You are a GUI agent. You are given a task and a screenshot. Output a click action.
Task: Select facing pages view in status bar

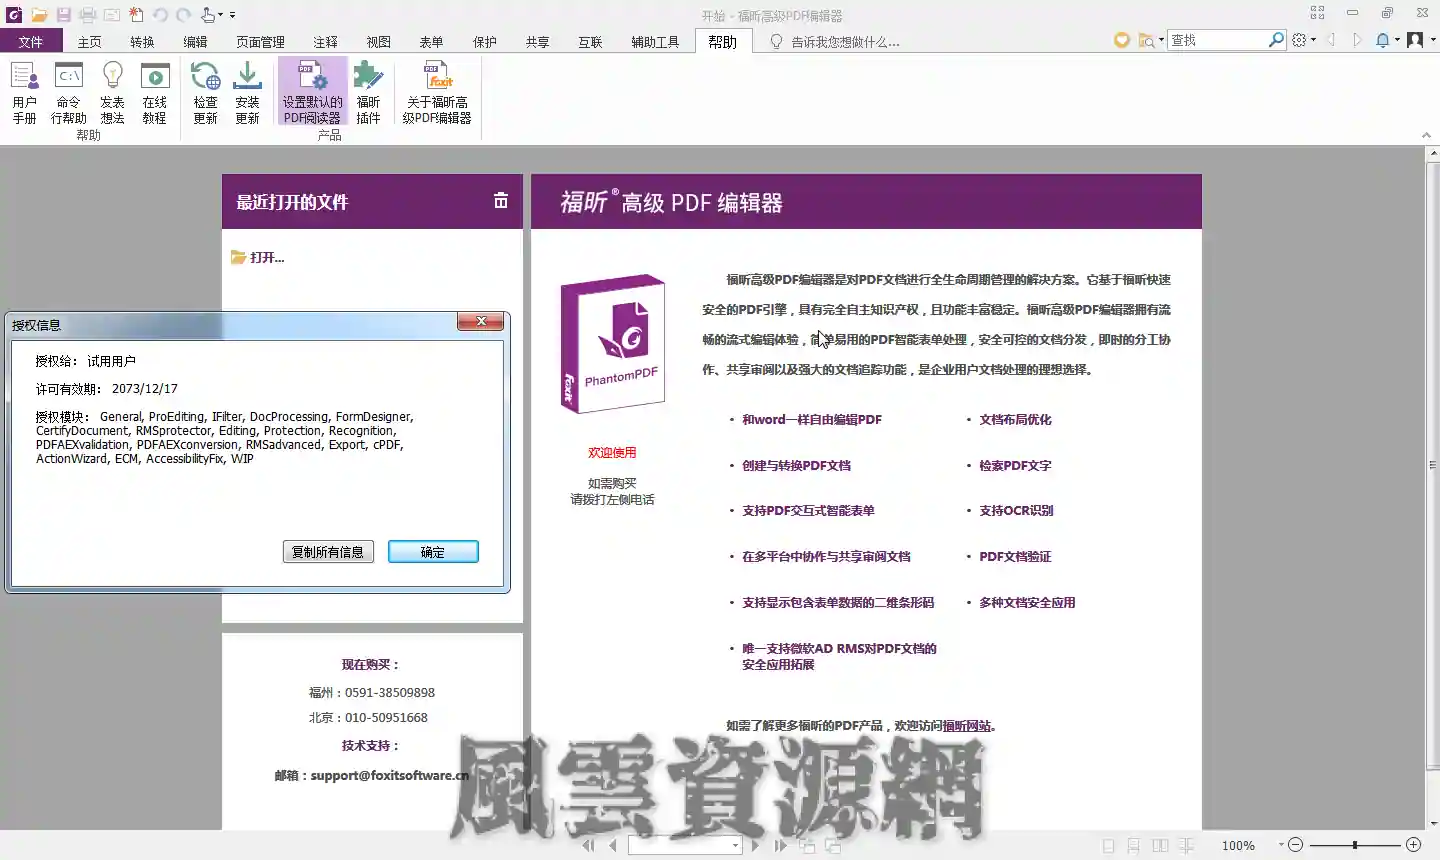1160,845
